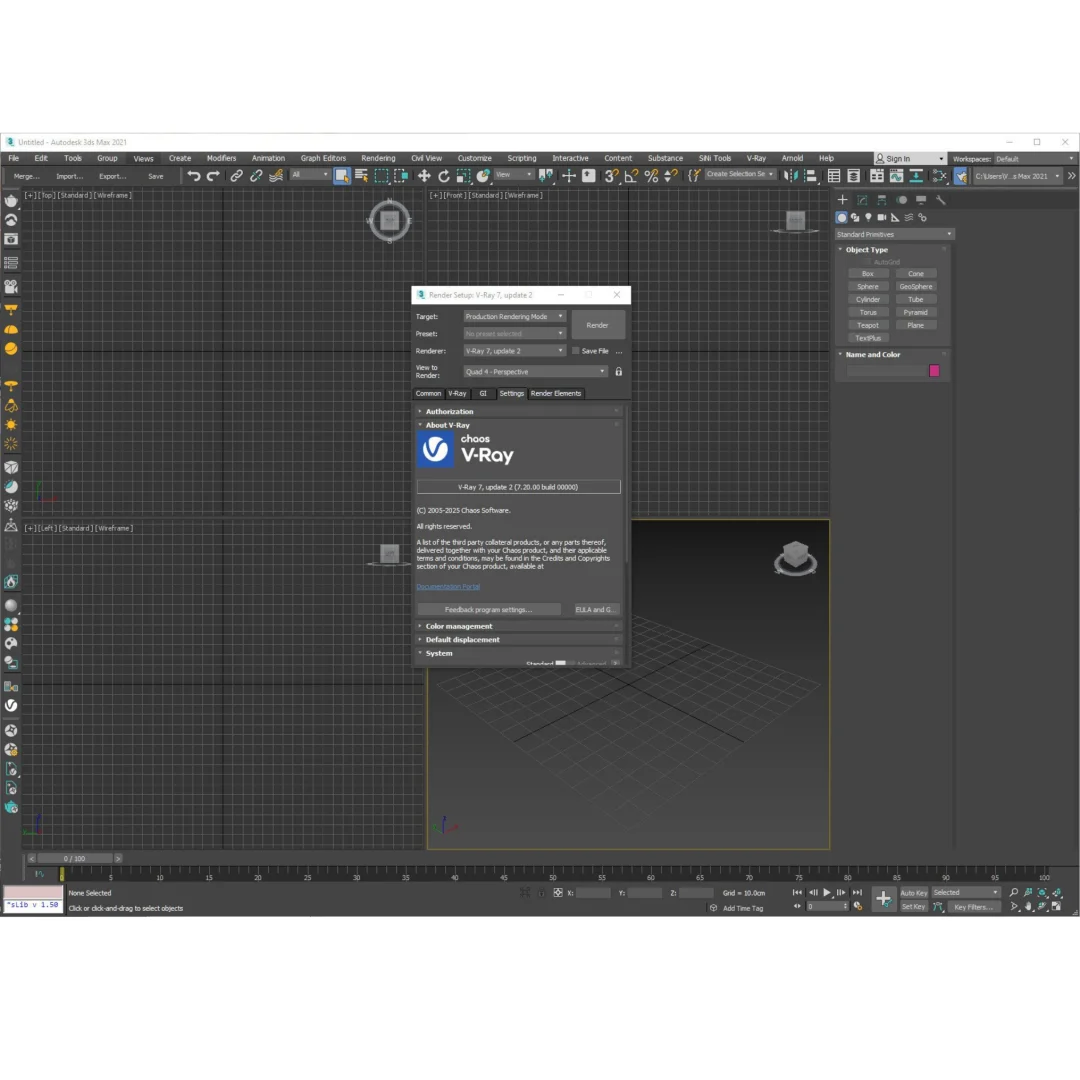Open the Target rendering mode dropdown

click(514, 317)
